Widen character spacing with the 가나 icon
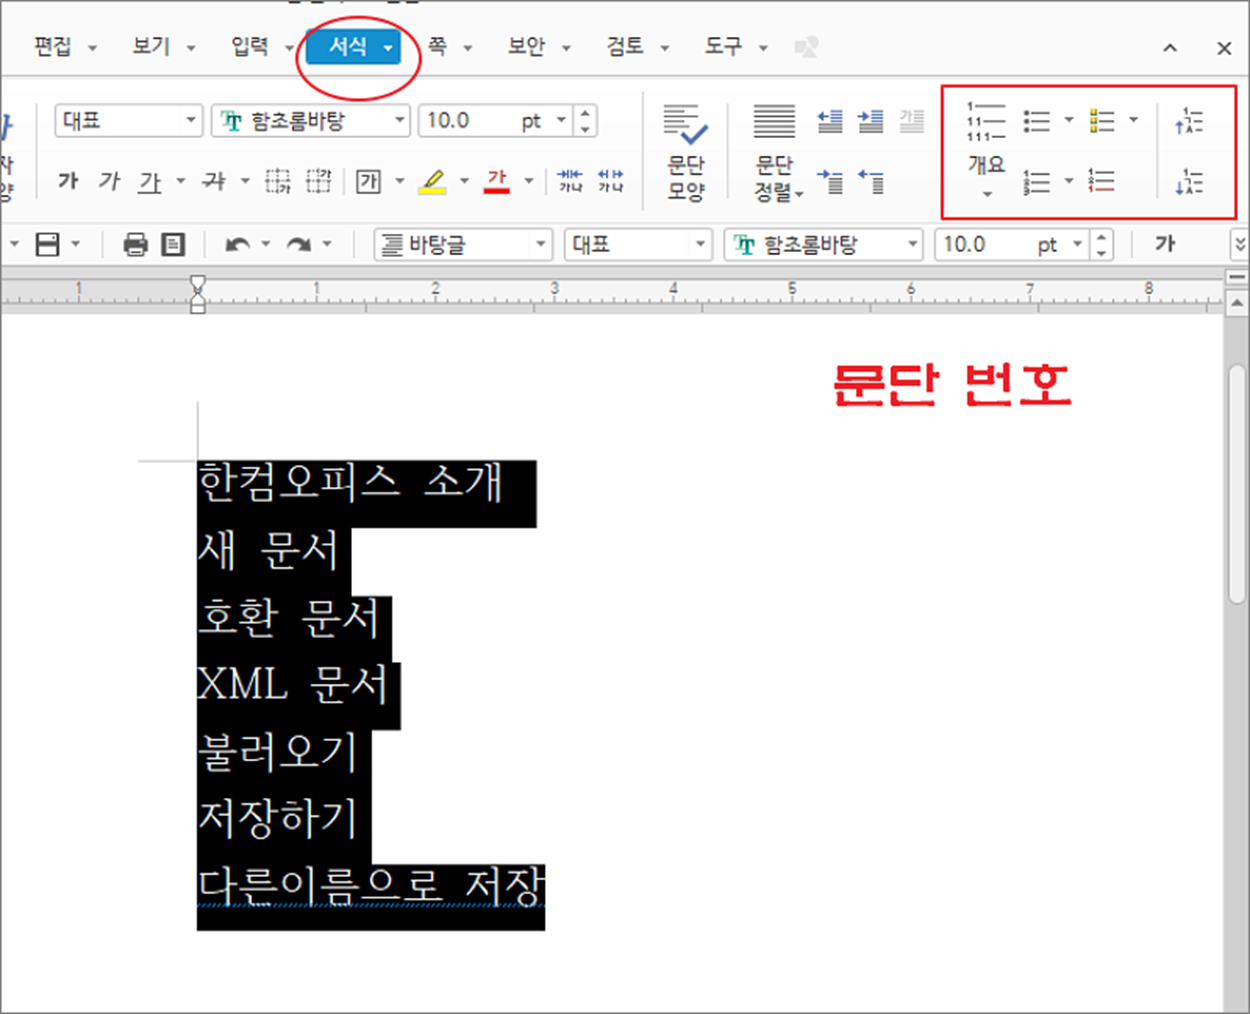The height and width of the screenshot is (1014, 1250). 610,181
